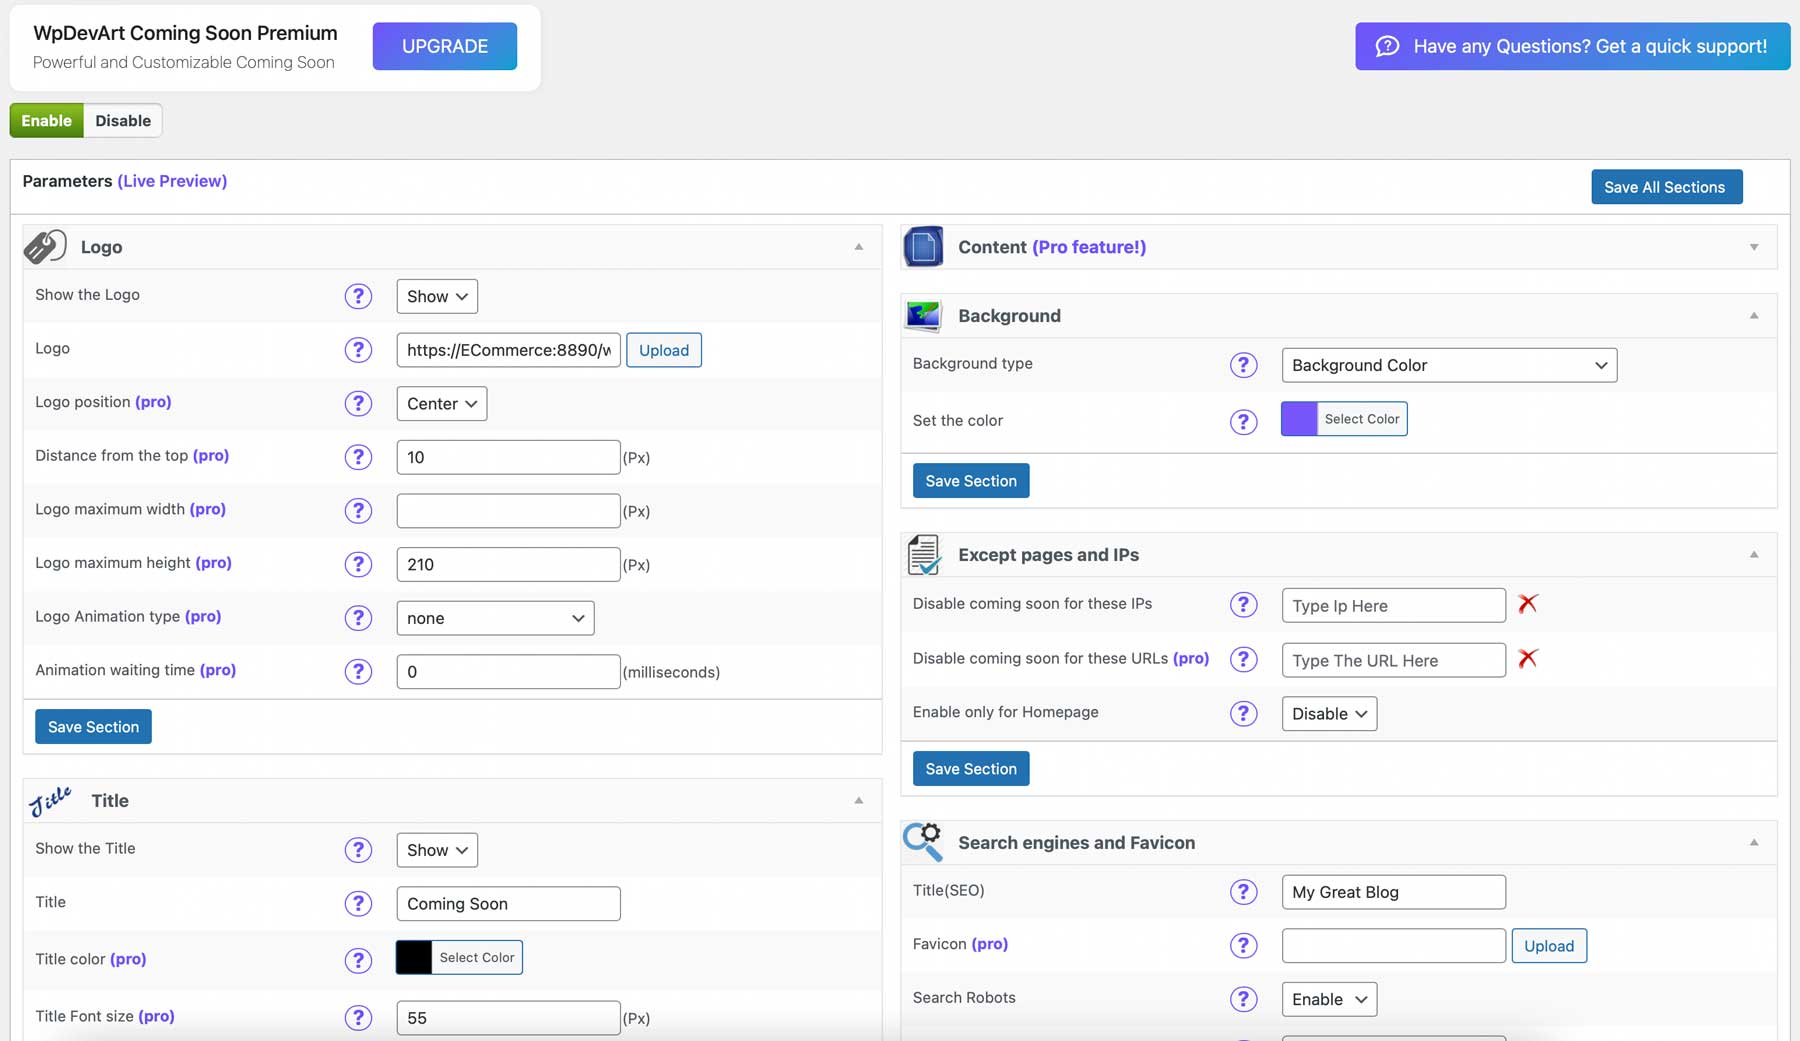Open the Background type dropdown
This screenshot has height=1041, width=1800.
click(1449, 365)
